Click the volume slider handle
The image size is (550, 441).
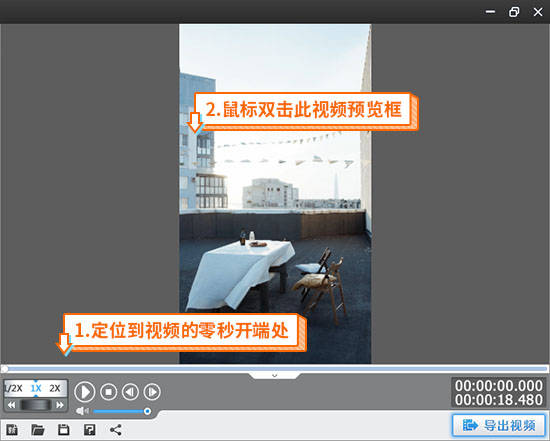tap(147, 411)
